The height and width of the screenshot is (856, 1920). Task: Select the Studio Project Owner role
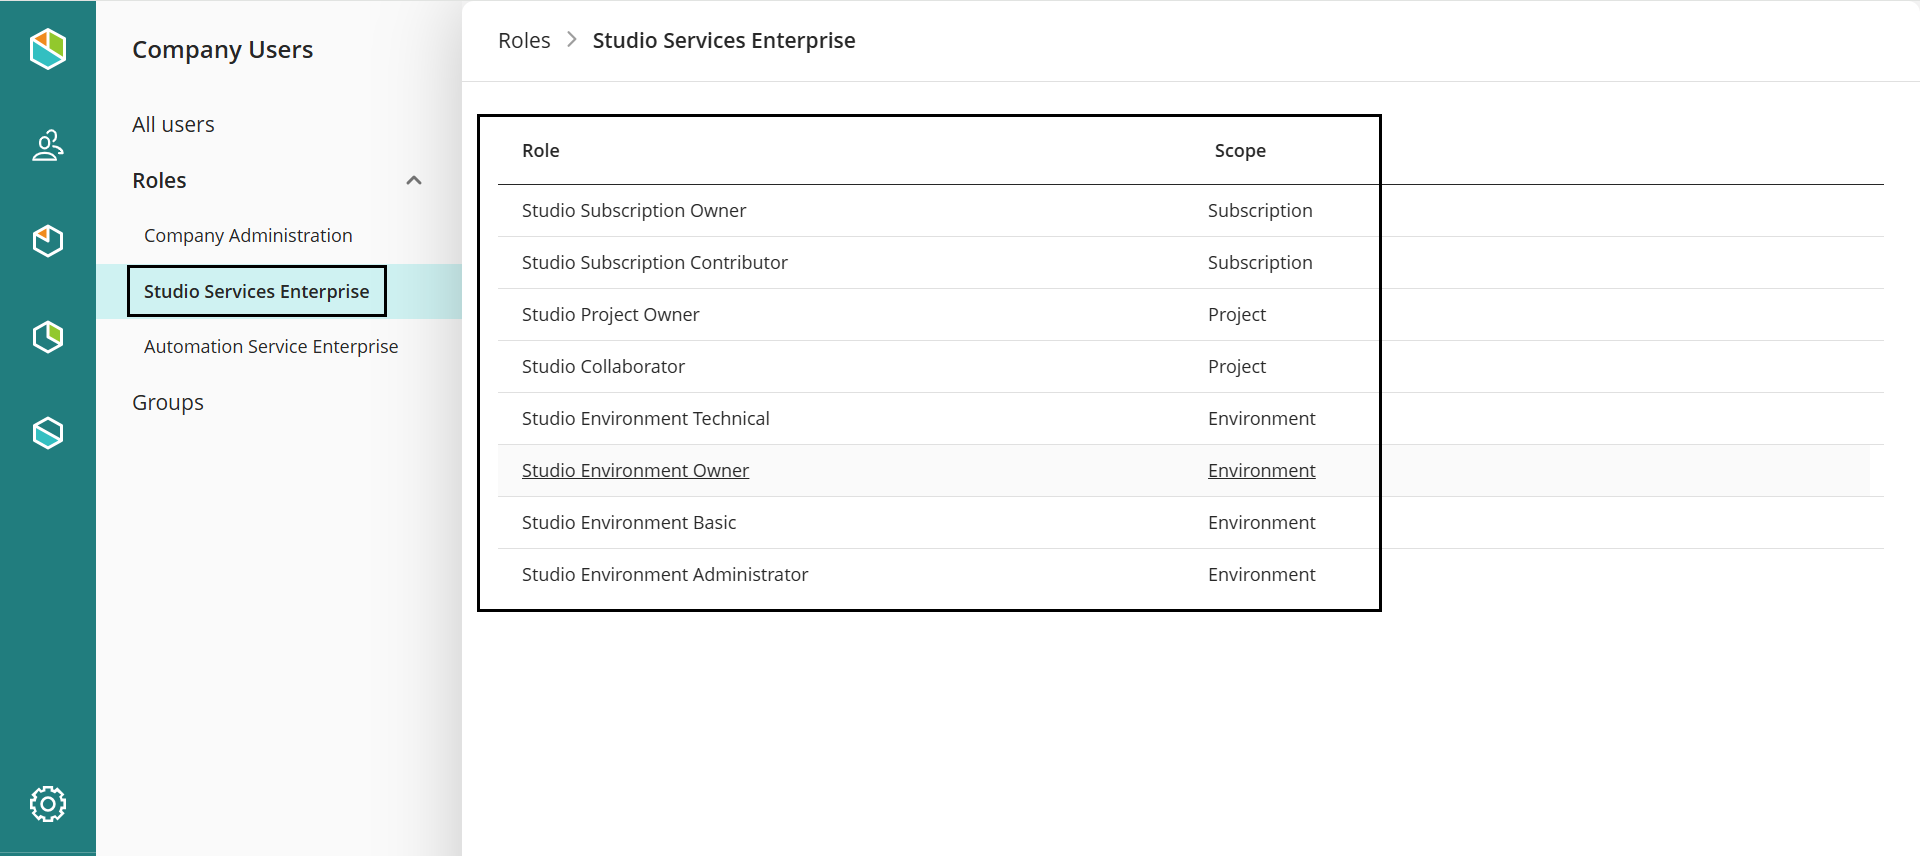[x=610, y=315]
